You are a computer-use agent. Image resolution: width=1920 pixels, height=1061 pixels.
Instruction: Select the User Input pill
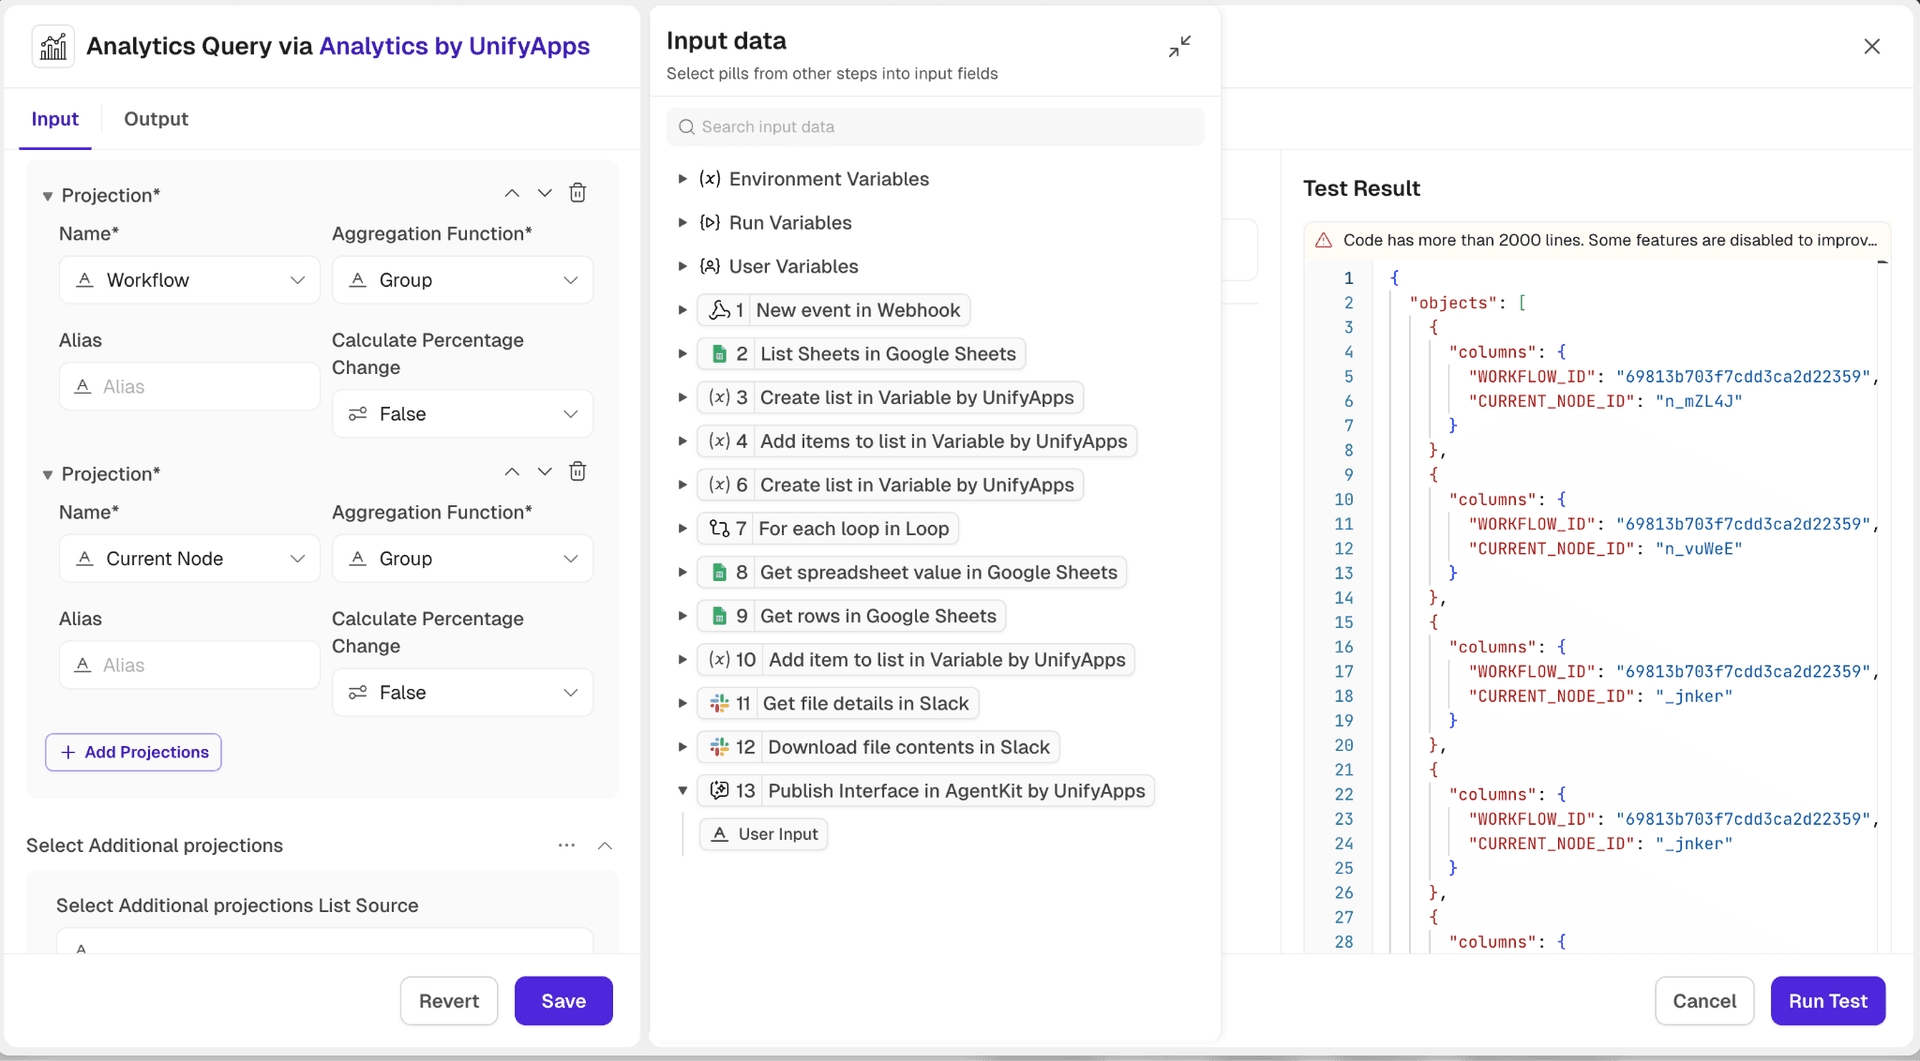click(x=764, y=834)
